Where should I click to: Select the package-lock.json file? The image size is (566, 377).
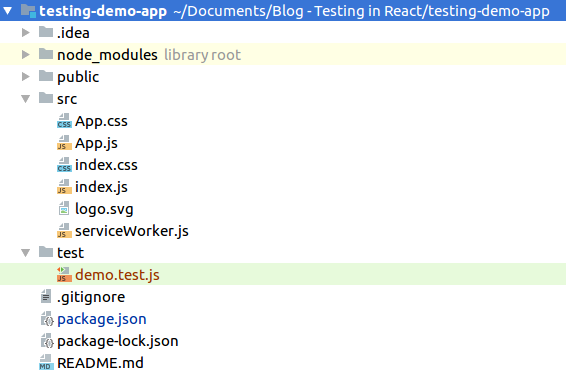118,341
